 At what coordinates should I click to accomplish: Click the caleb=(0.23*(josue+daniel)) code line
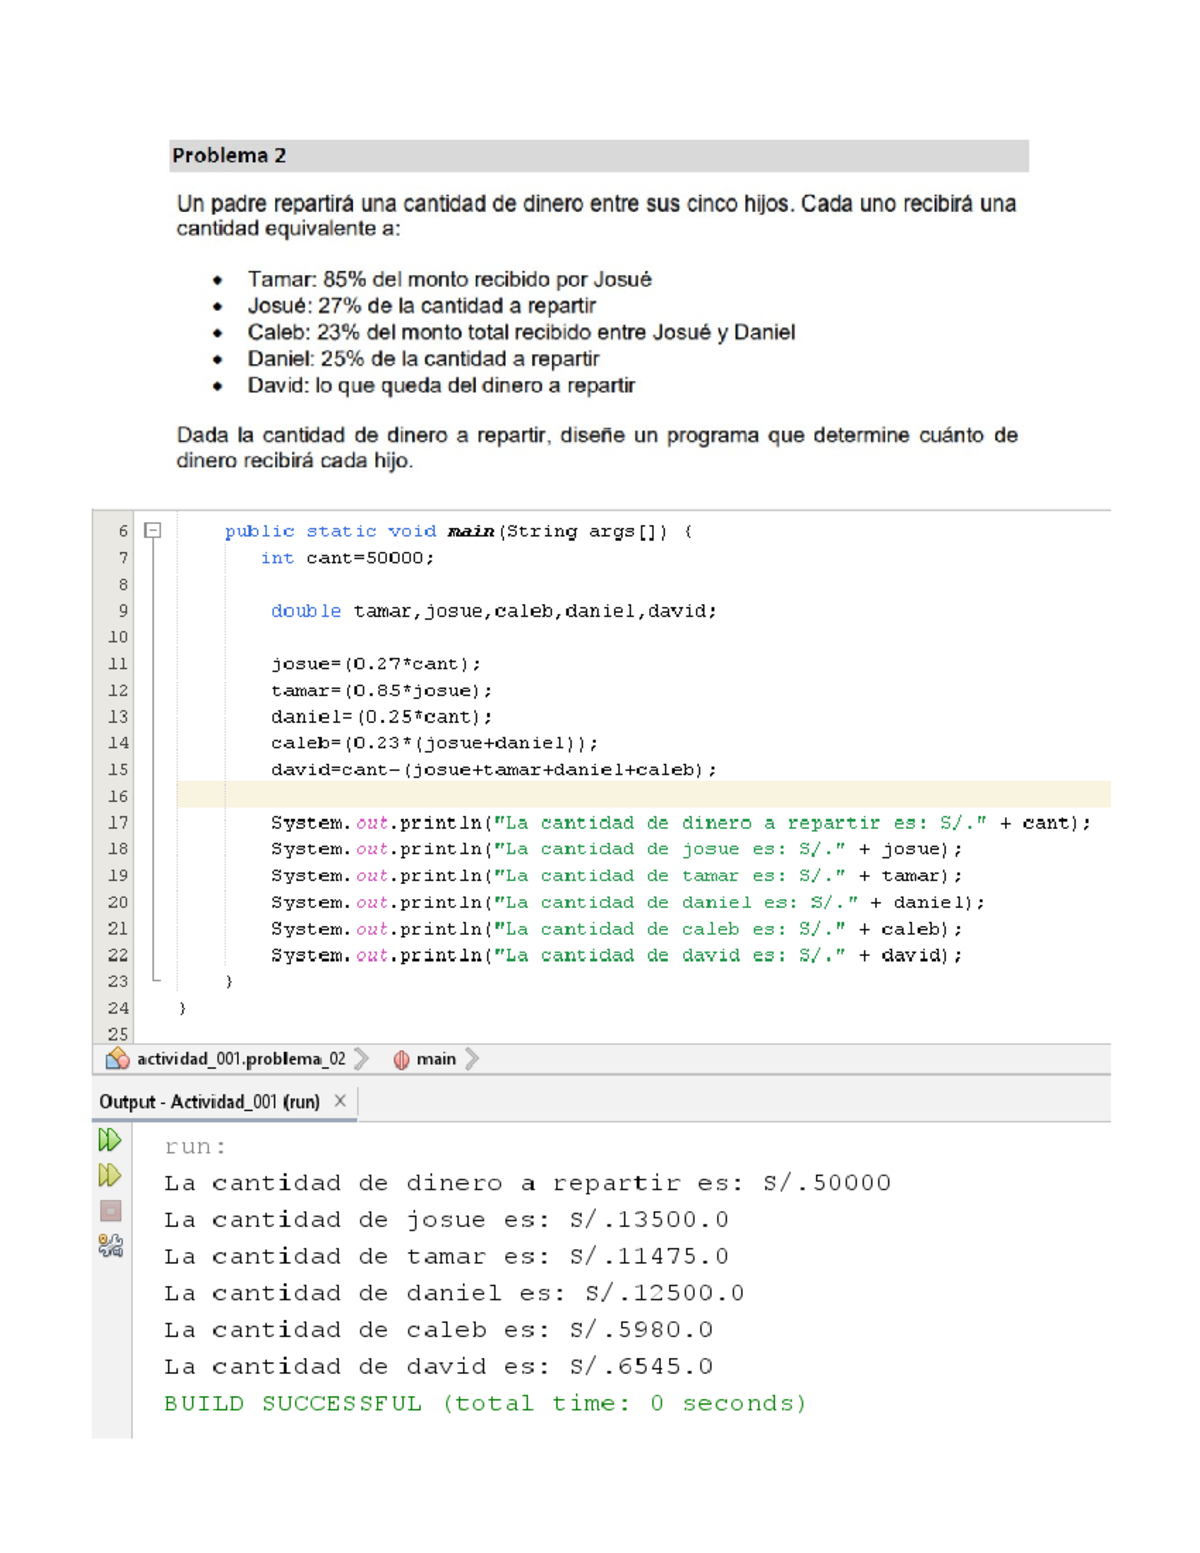[x=434, y=743]
